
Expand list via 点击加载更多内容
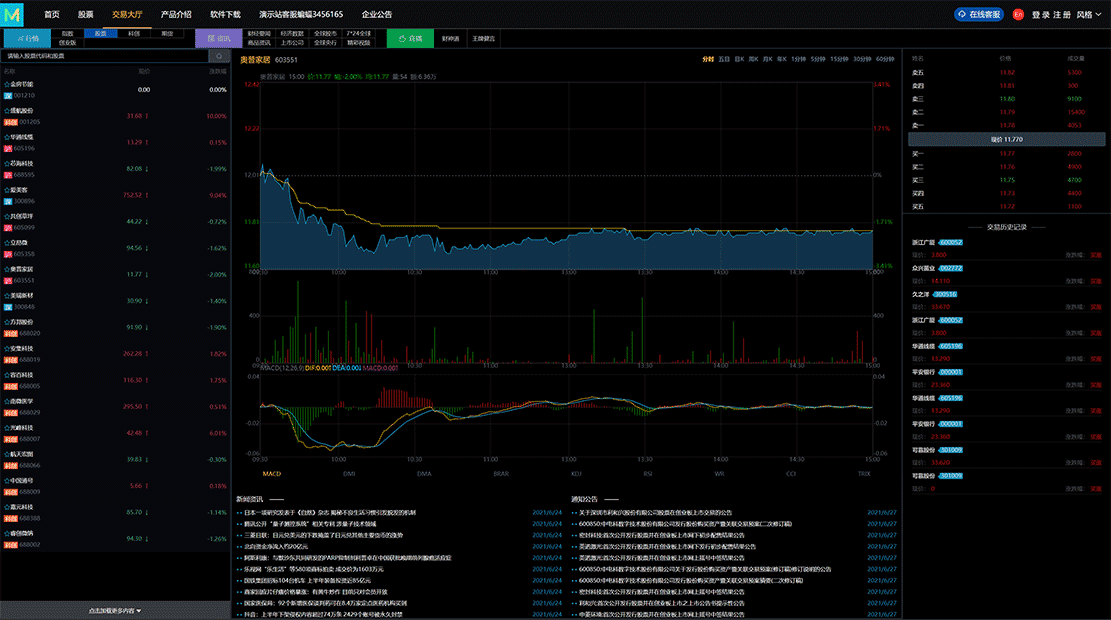[x=115, y=610]
